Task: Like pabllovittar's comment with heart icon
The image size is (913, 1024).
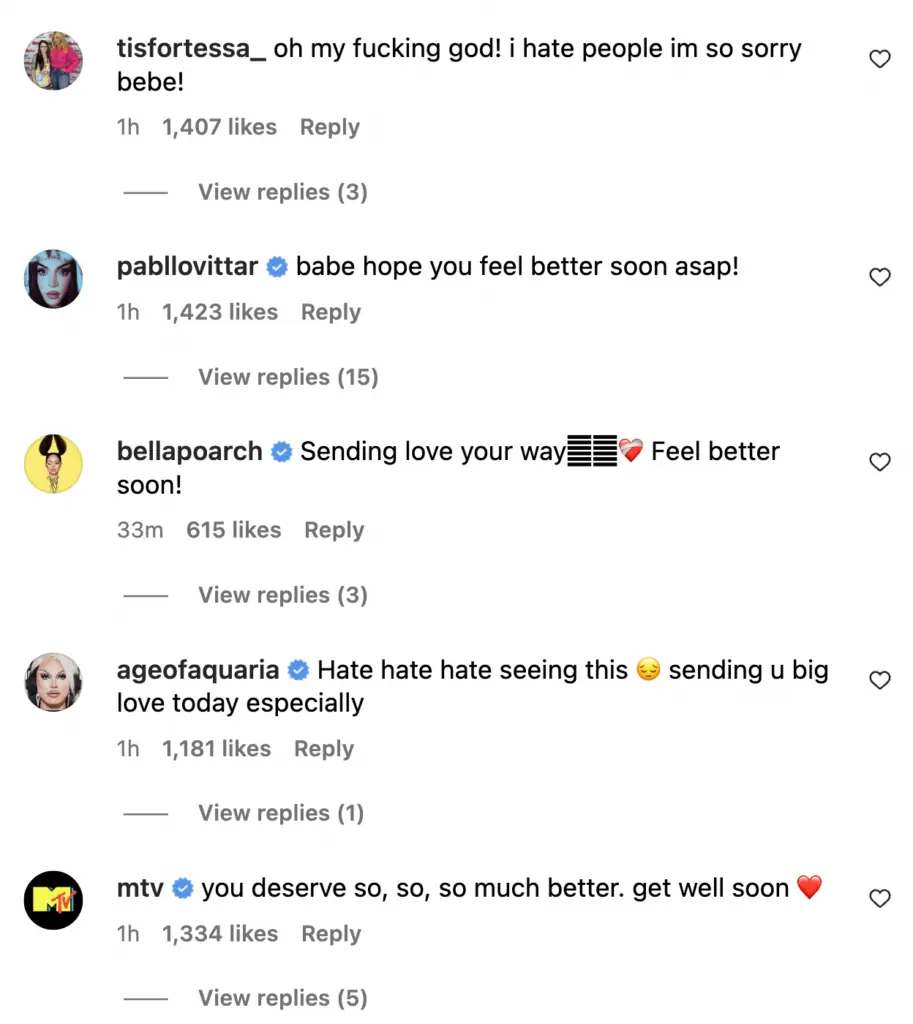Action: coord(880,277)
